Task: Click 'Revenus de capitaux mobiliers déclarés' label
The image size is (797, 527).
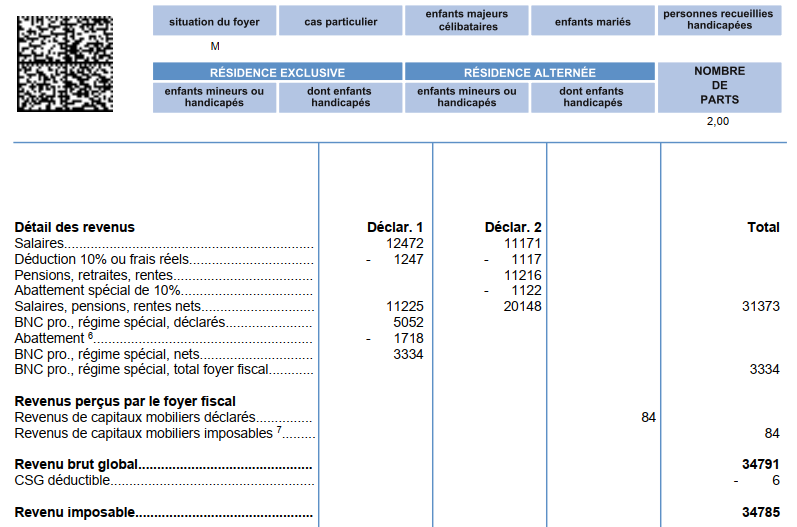Action: pos(135,417)
